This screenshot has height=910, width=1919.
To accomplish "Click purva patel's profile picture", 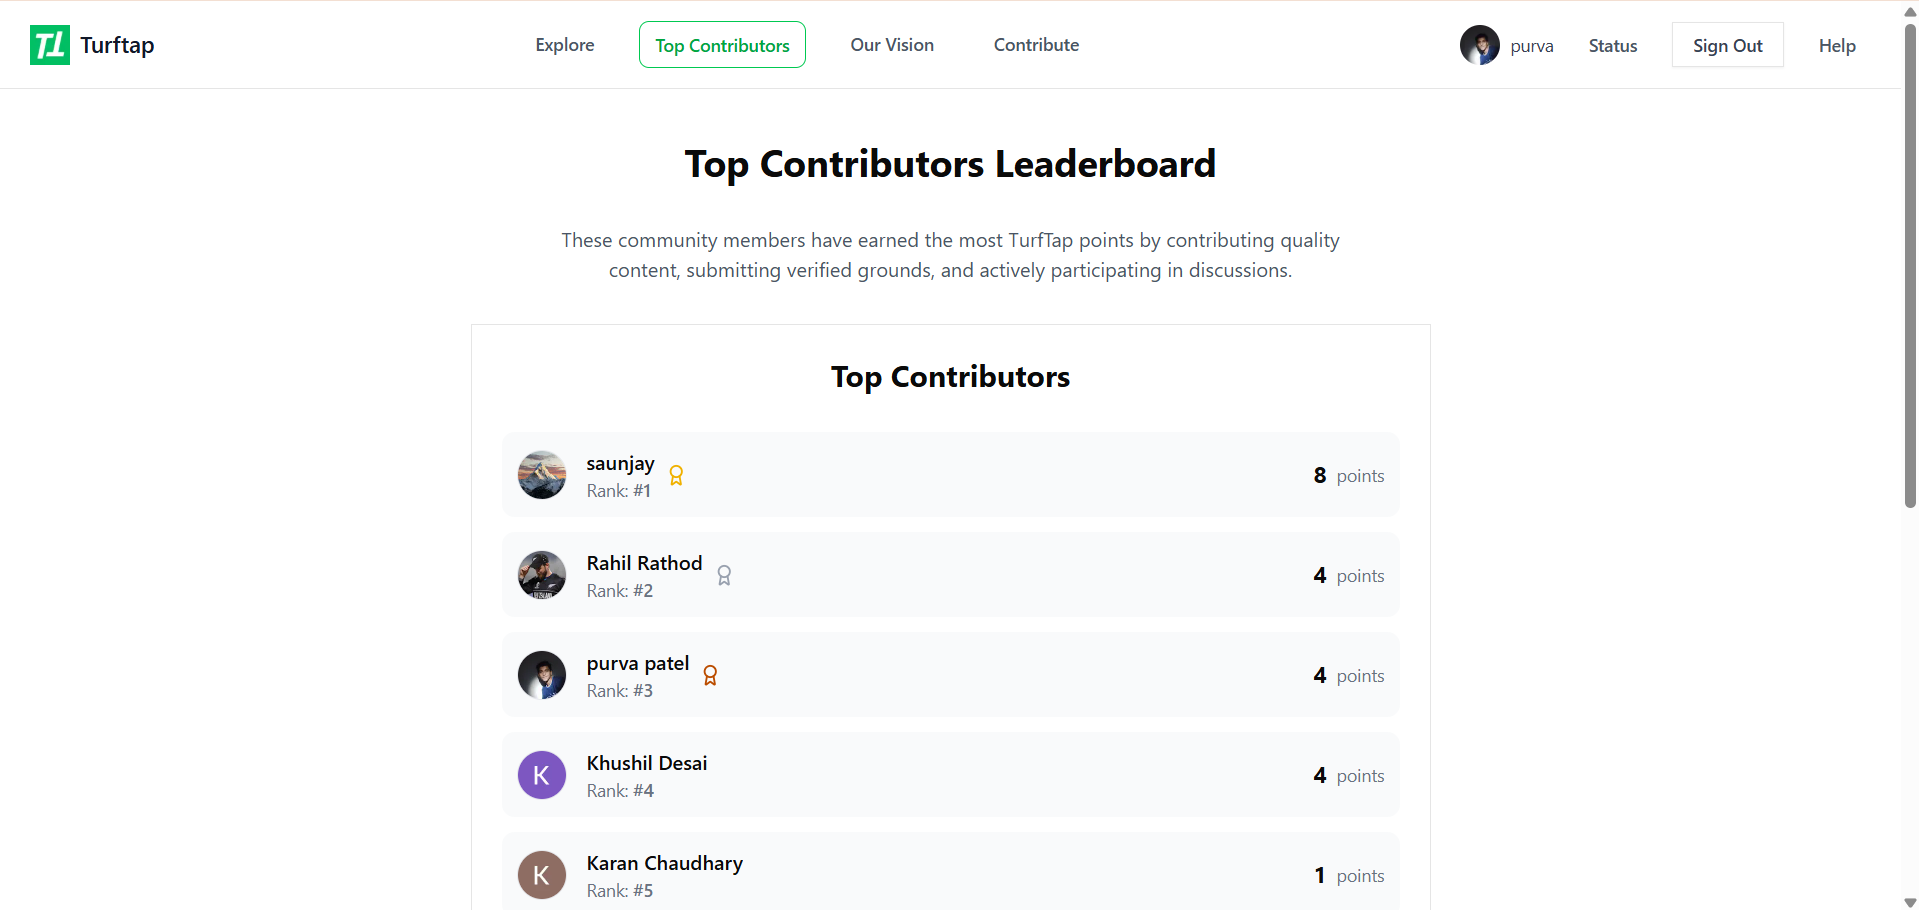I will pyautogui.click(x=542, y=675).
